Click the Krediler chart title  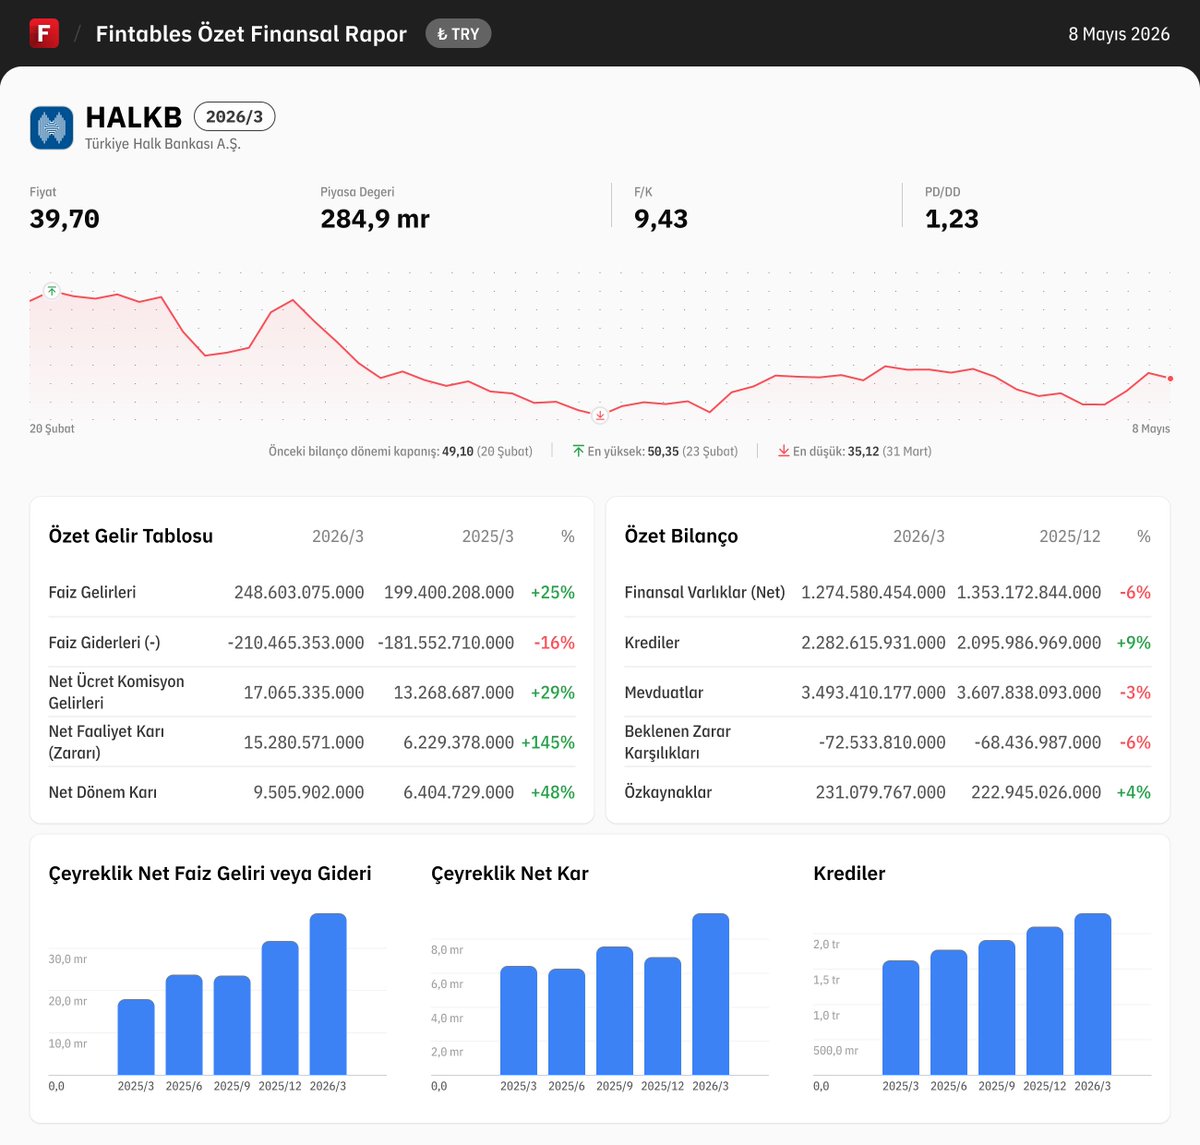click(850, 873)
